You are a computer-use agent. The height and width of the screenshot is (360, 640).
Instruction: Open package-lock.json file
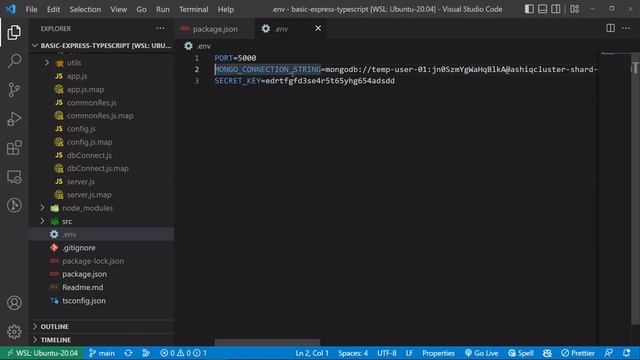[93, 261]
